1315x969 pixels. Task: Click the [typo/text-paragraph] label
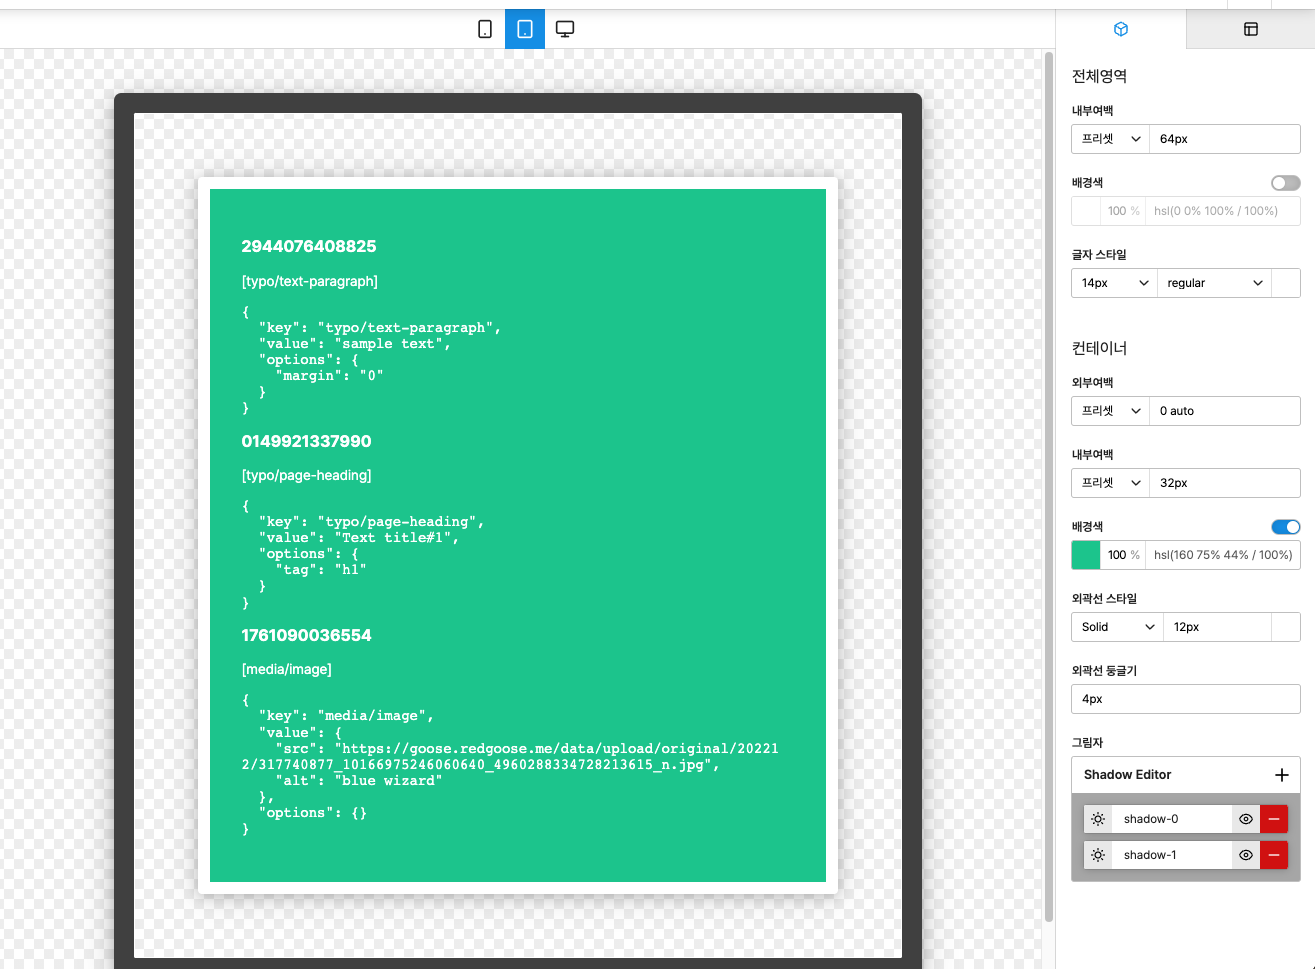(x=310, y=281)
